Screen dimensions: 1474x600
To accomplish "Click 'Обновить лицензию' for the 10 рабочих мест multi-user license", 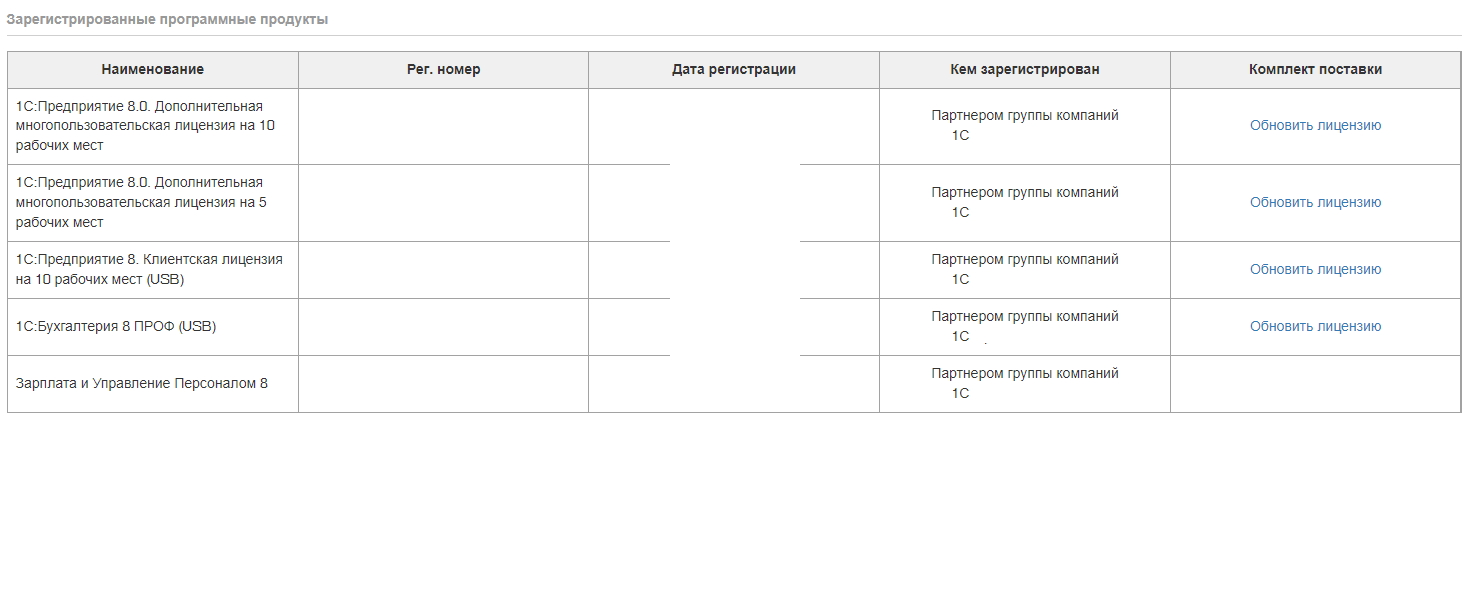I will pyautogui.click(x=1315, y=126).
